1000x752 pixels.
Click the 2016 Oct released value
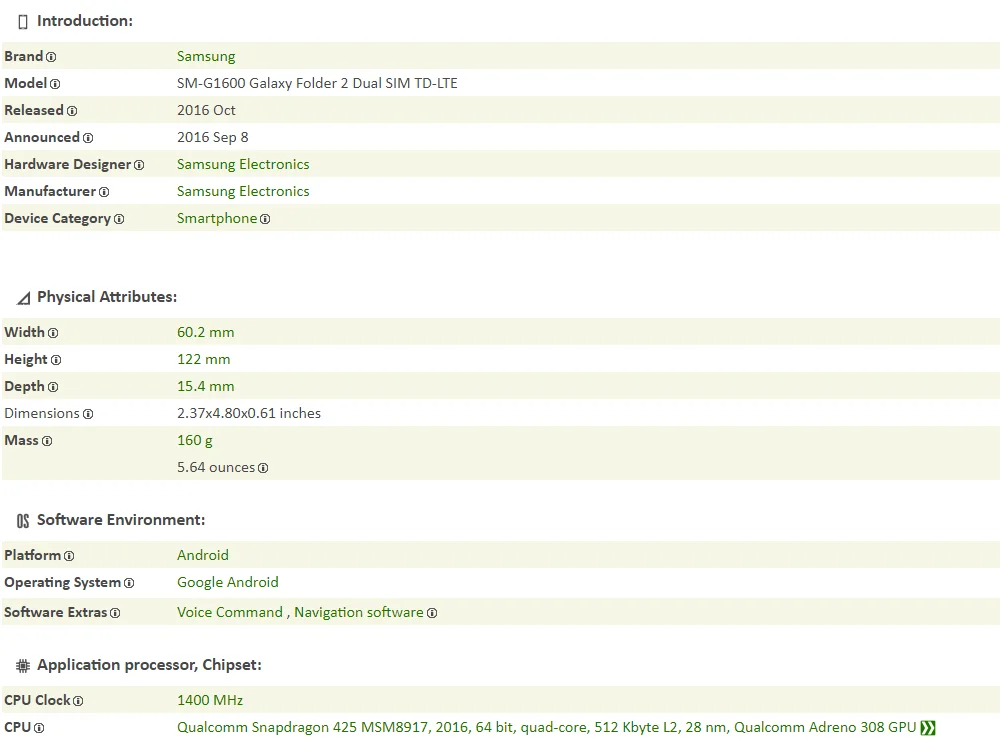[x=206, y=110]
